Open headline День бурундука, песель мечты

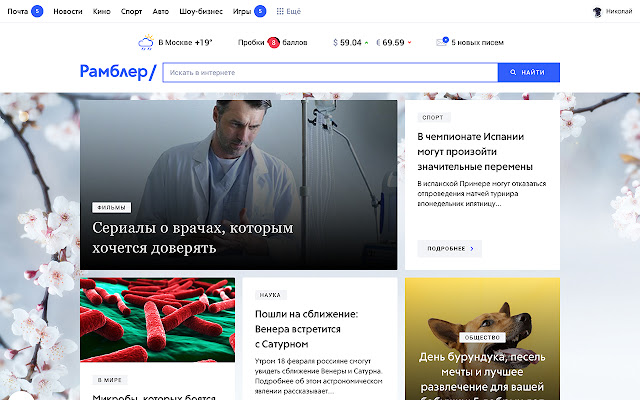(x=482, y=376)
